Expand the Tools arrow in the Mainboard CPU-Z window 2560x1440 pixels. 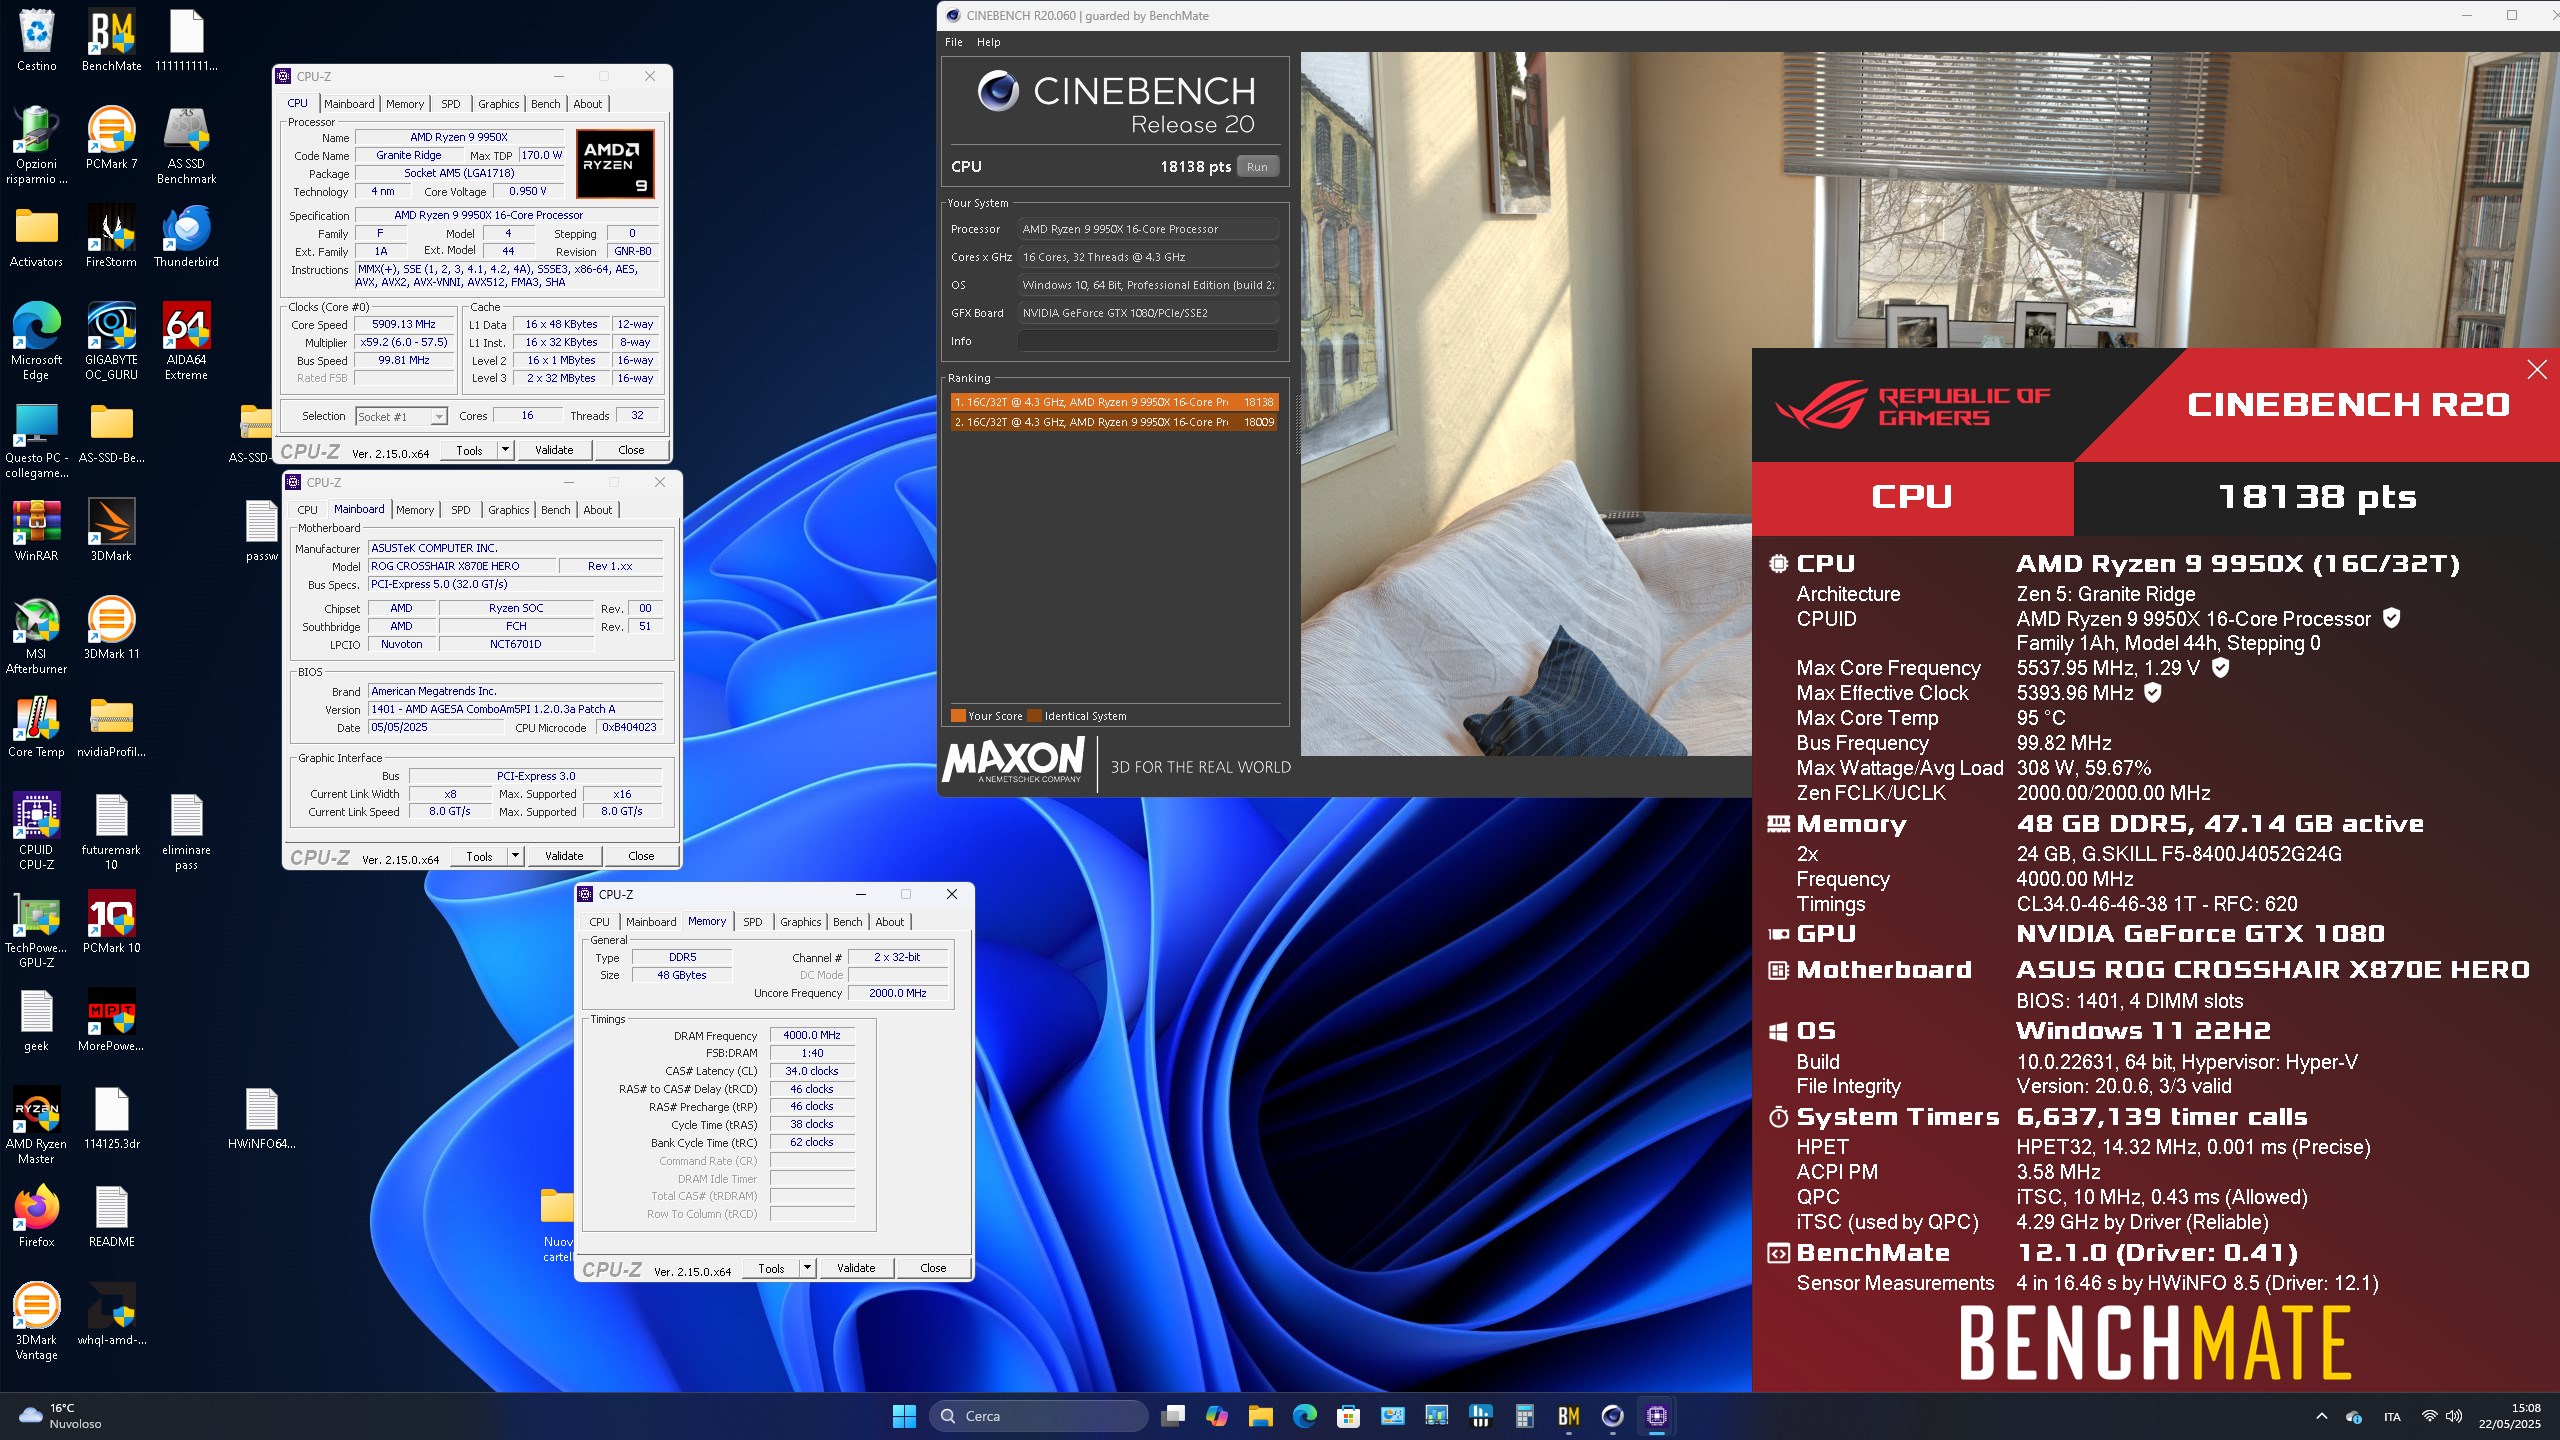[x=516, y=856]
